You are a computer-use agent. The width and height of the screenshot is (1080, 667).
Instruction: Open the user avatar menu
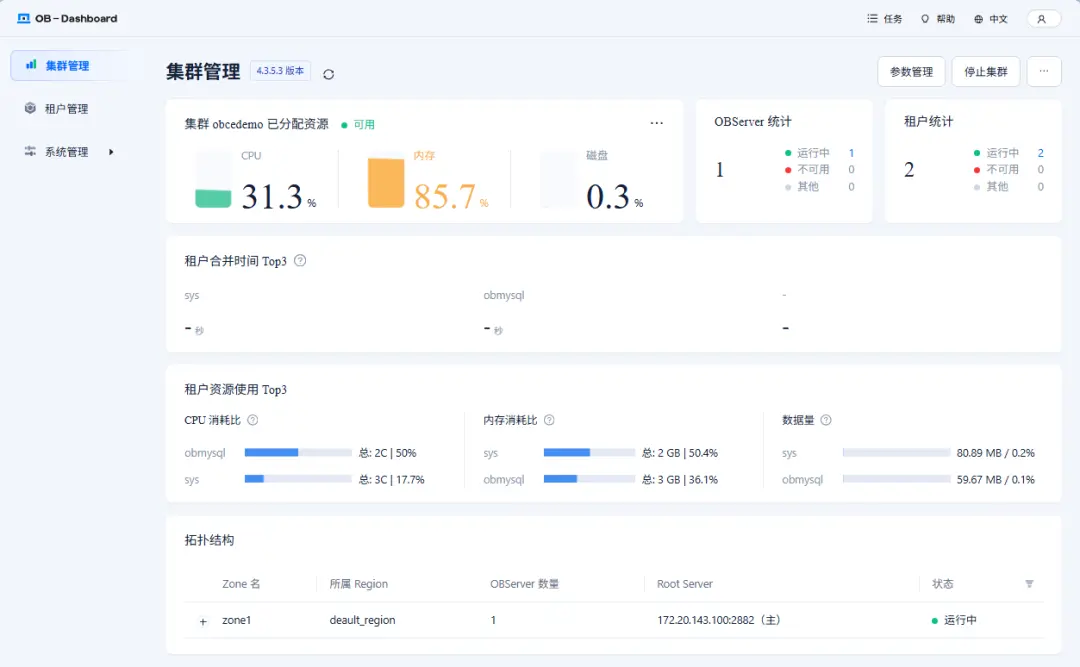click(1043, 19)
